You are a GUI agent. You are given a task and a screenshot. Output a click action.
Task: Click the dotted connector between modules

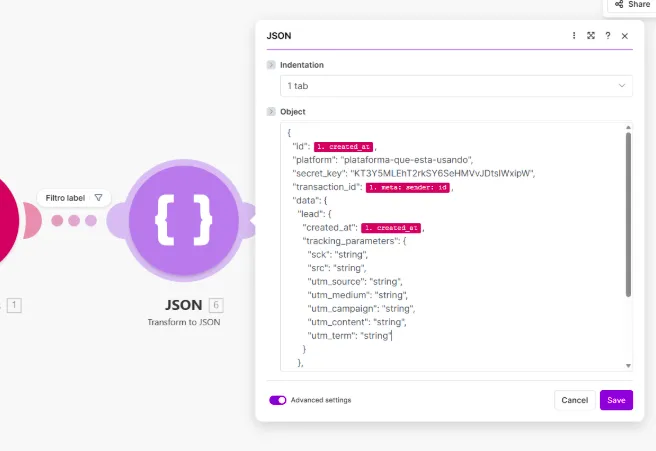coord(74,220)
